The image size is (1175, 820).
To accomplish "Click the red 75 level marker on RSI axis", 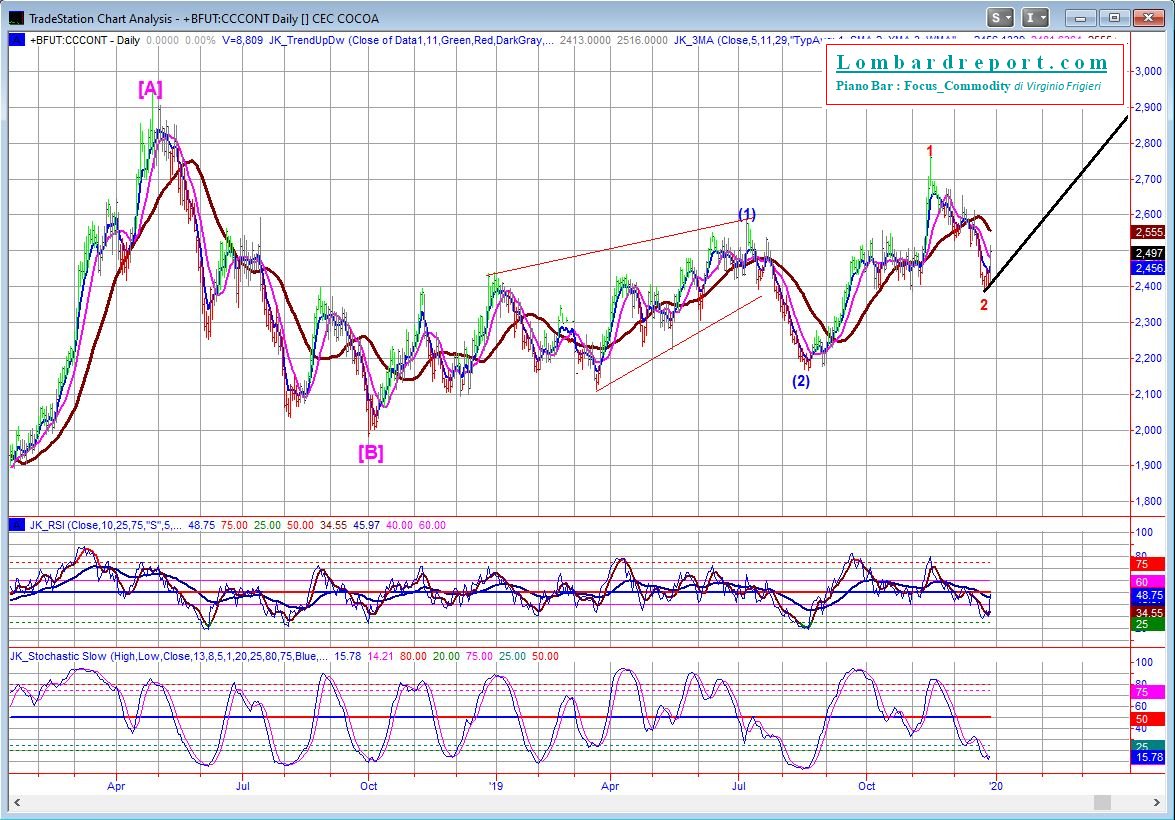I will pyautogui.click(x=1148, y=564).
